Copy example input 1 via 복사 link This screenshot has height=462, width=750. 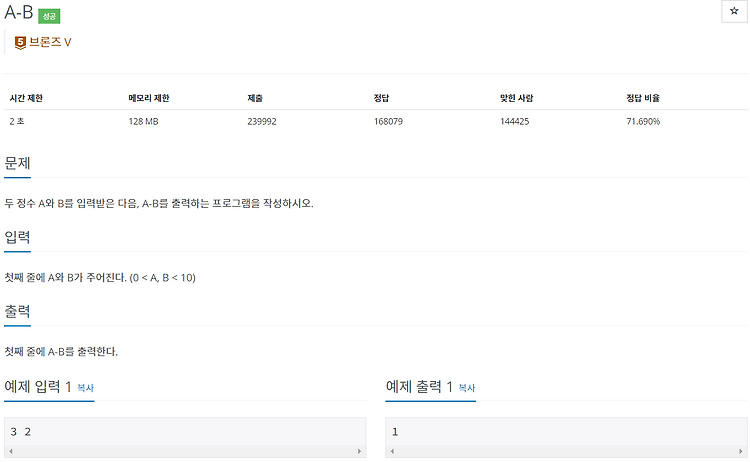[x=86, y=388]
